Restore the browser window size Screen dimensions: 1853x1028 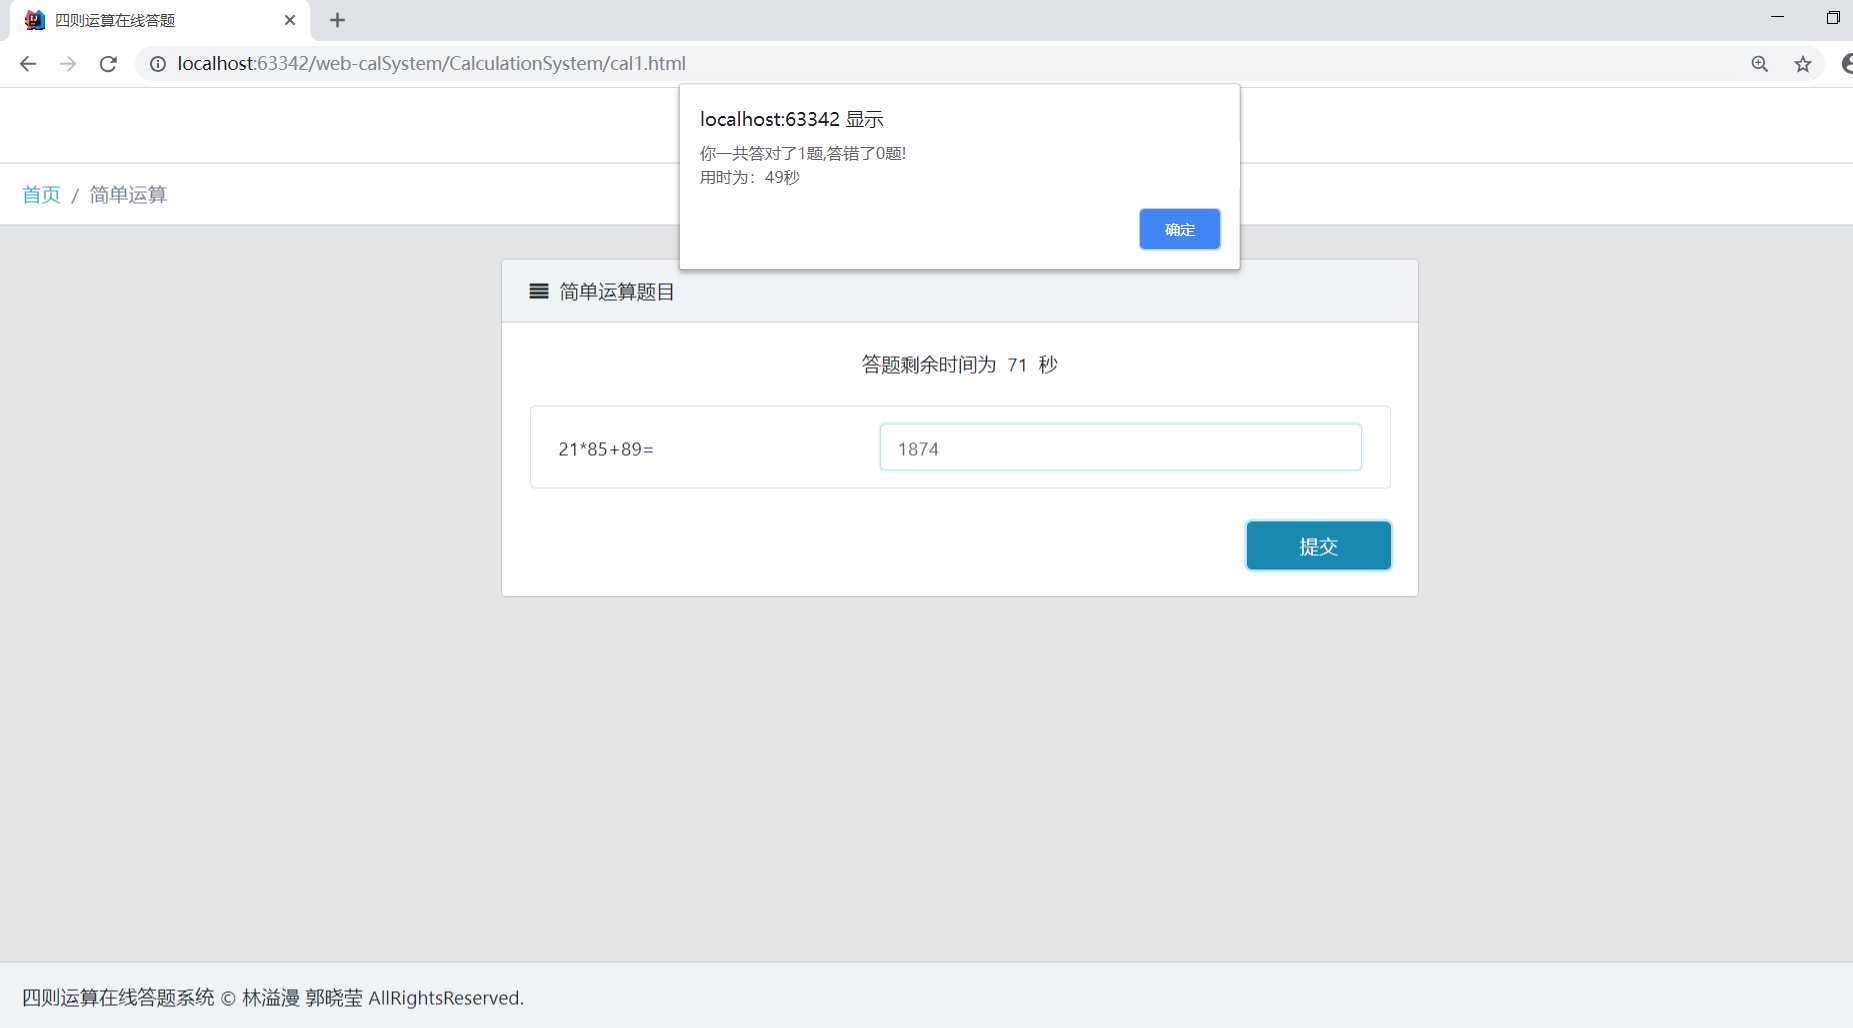click(x=1832, y=18)
